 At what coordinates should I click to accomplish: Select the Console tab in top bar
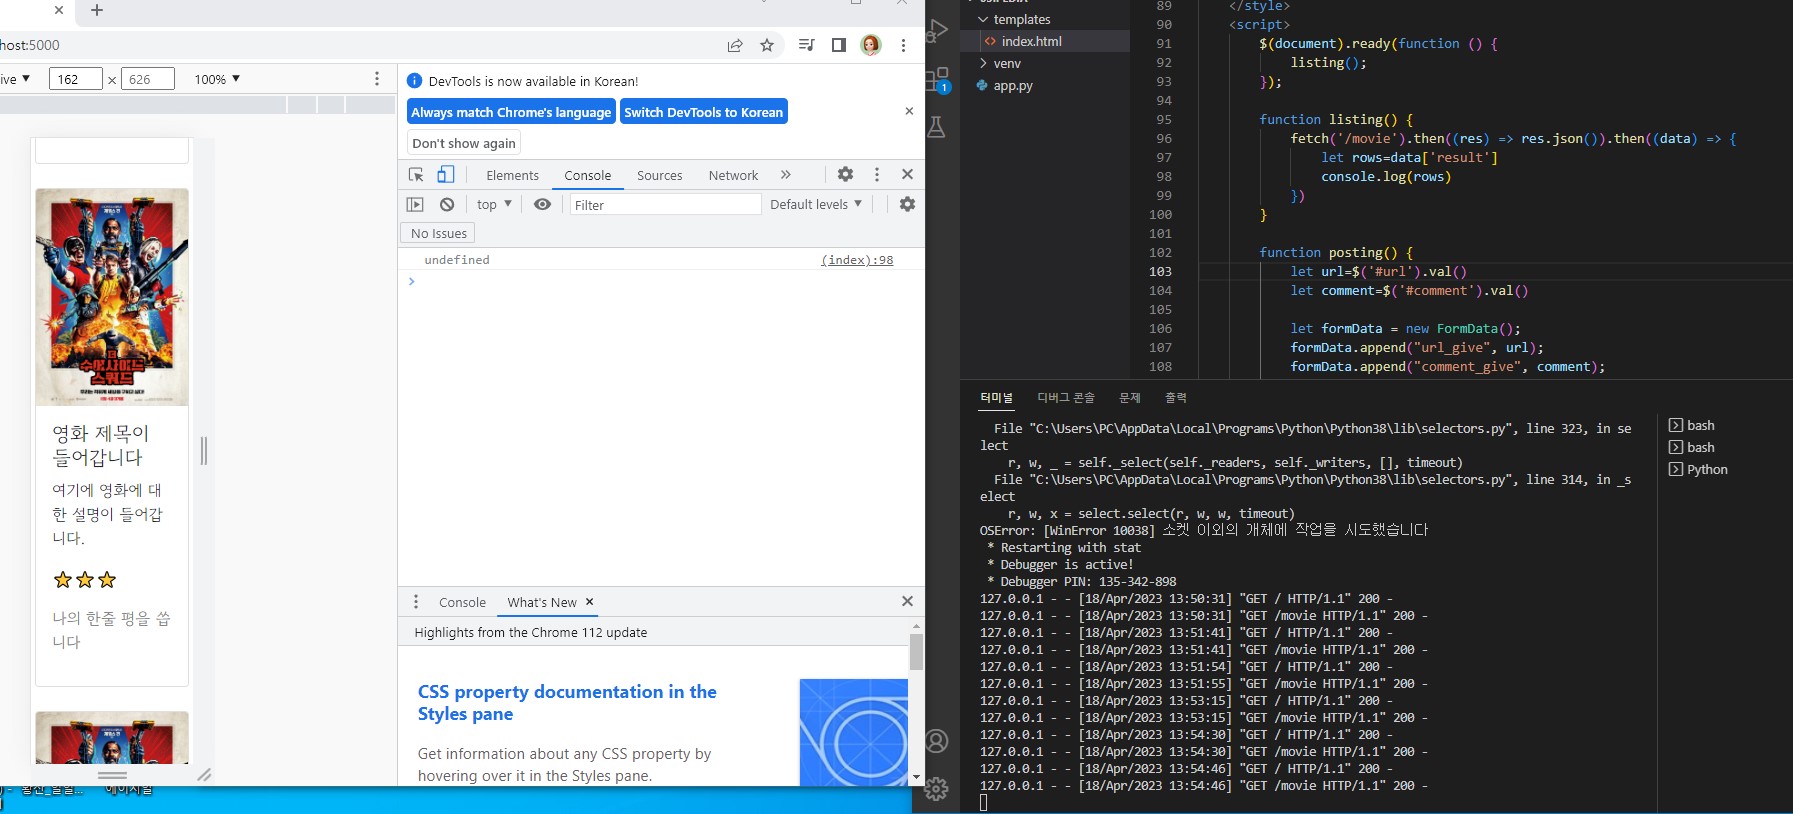pyautogui.click(x=587, y=175)
